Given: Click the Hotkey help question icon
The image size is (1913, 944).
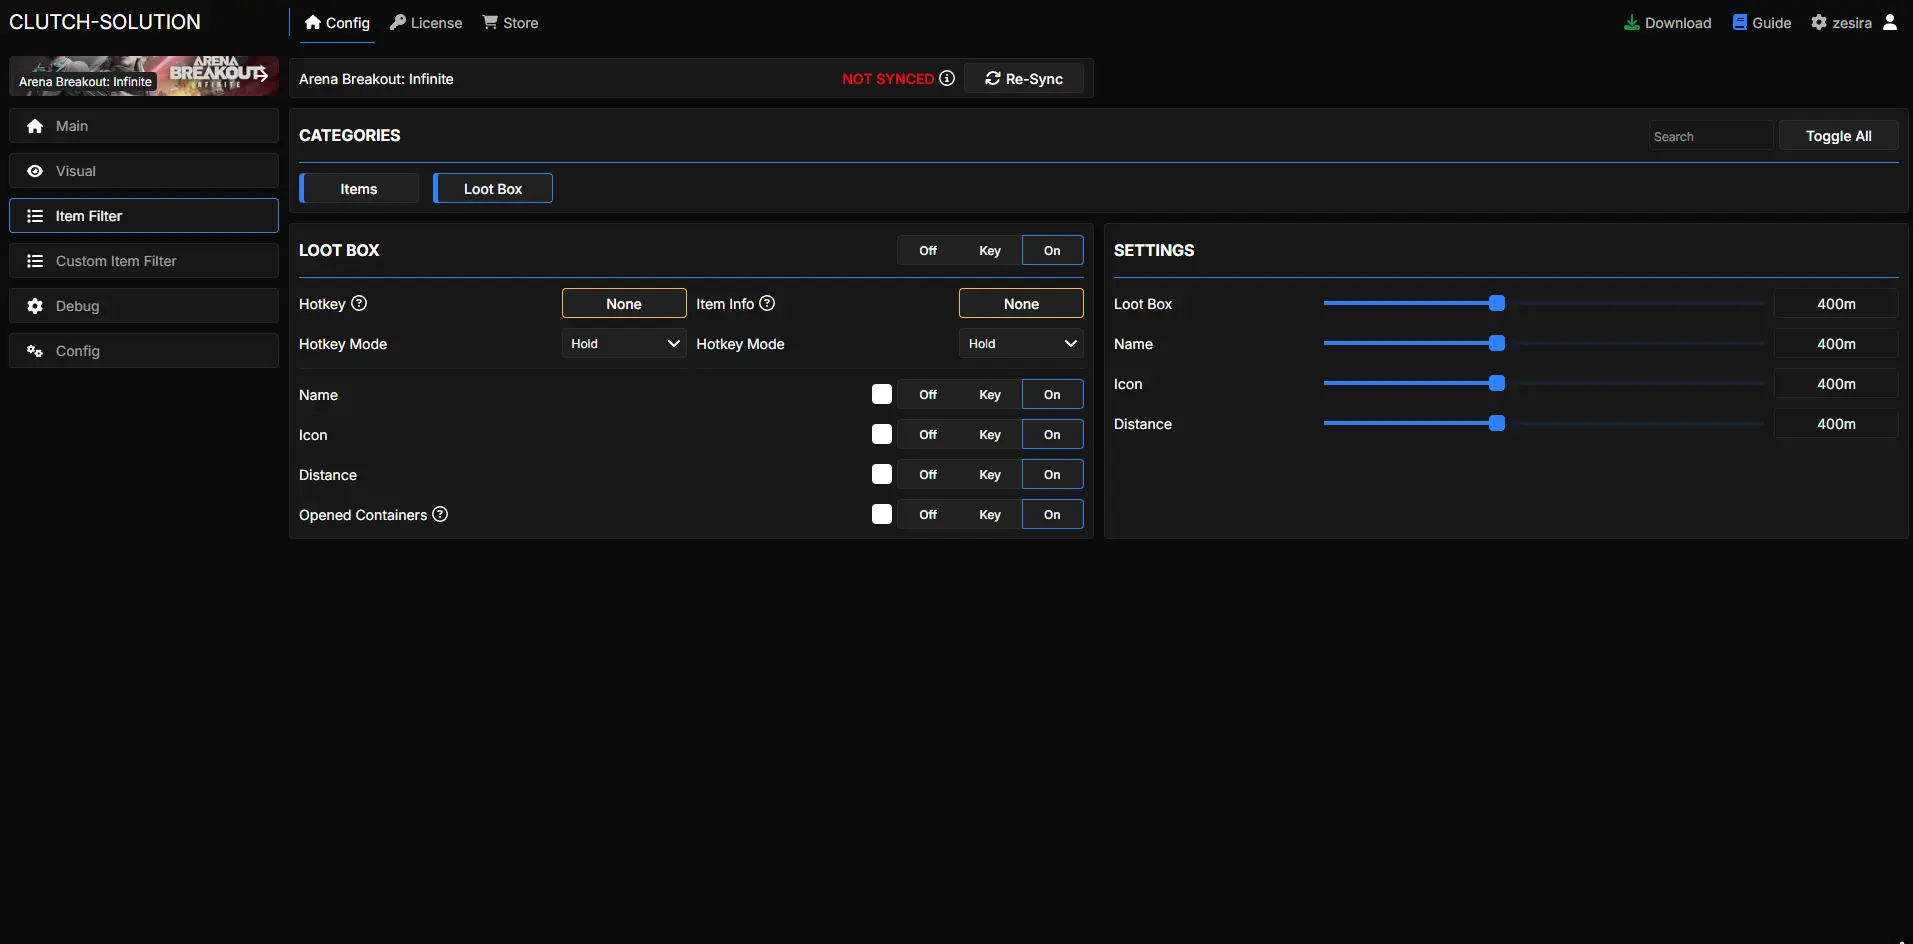Looking at the screenshot, I should point(359,303).
